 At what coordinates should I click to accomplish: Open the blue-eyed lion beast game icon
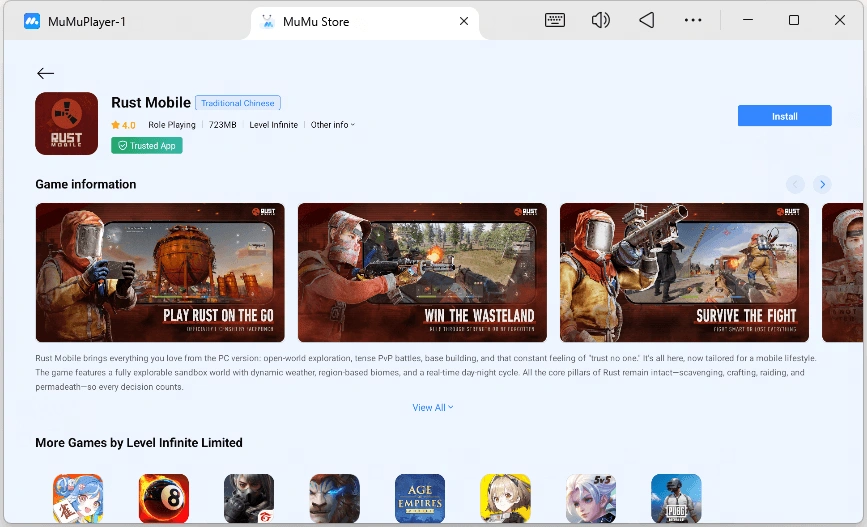click(335, 498)
